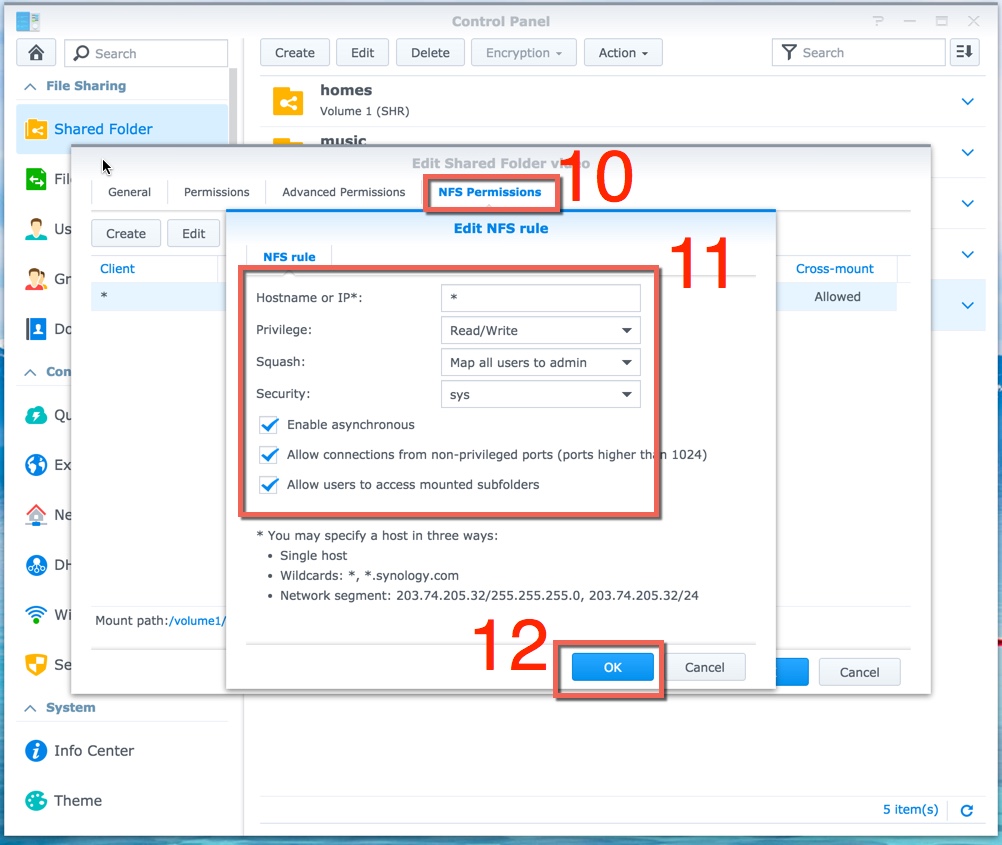Click the refresh icon beside item count
This screenshot has width=1002, height=845.
point(966,810)
